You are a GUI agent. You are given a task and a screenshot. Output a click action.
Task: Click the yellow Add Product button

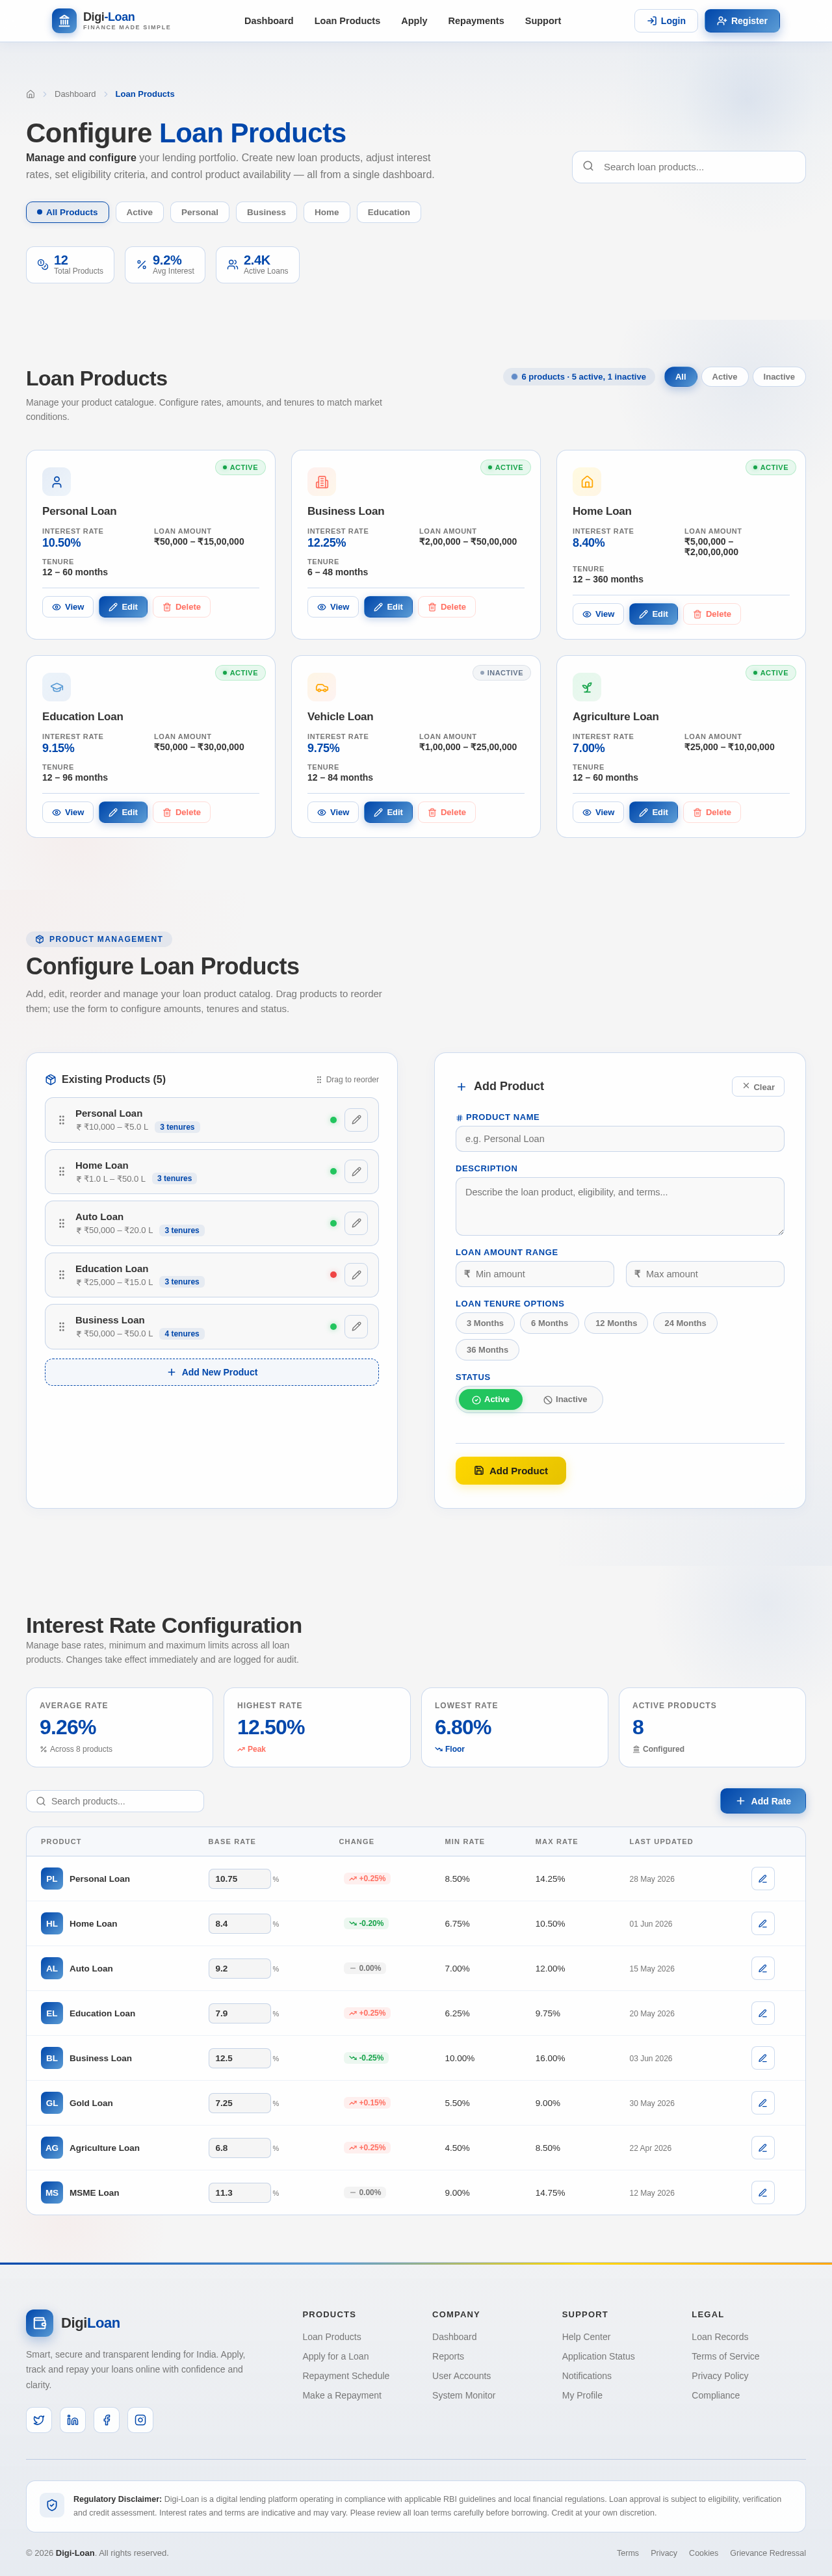coord(511,1471)
